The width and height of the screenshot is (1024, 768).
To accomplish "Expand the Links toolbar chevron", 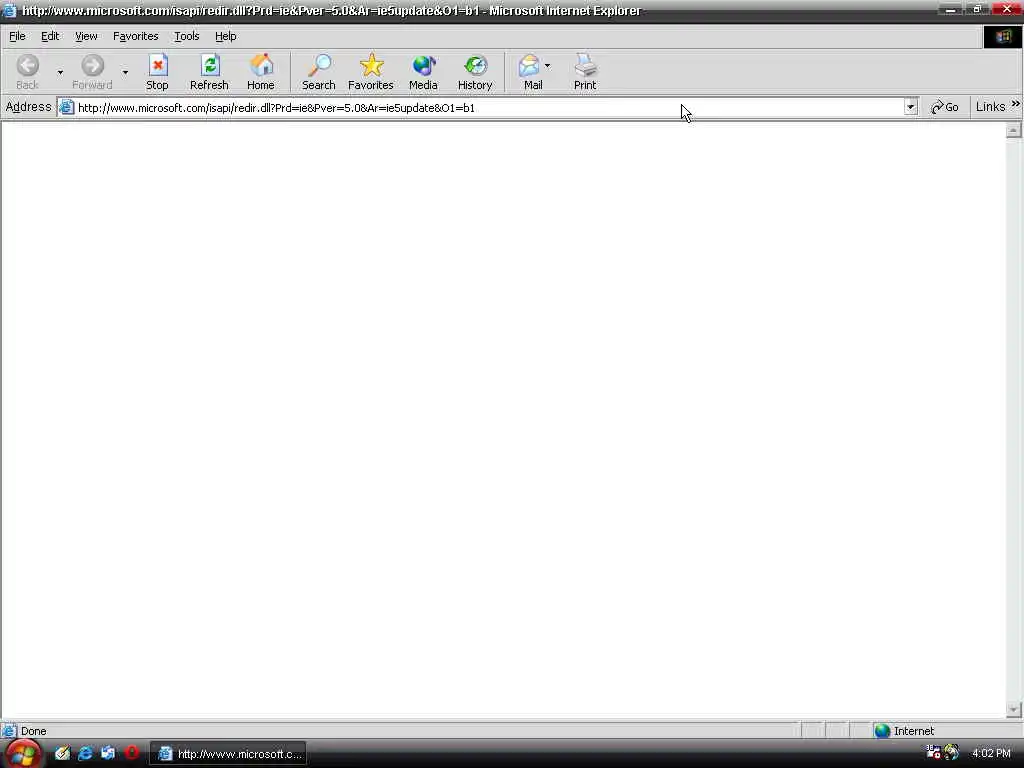I will 1016,104.
